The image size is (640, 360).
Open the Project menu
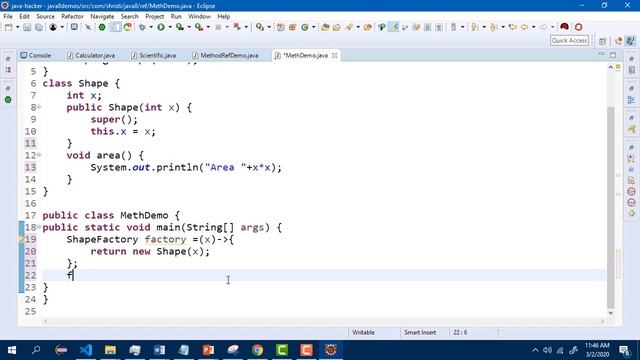click(155, 16)
